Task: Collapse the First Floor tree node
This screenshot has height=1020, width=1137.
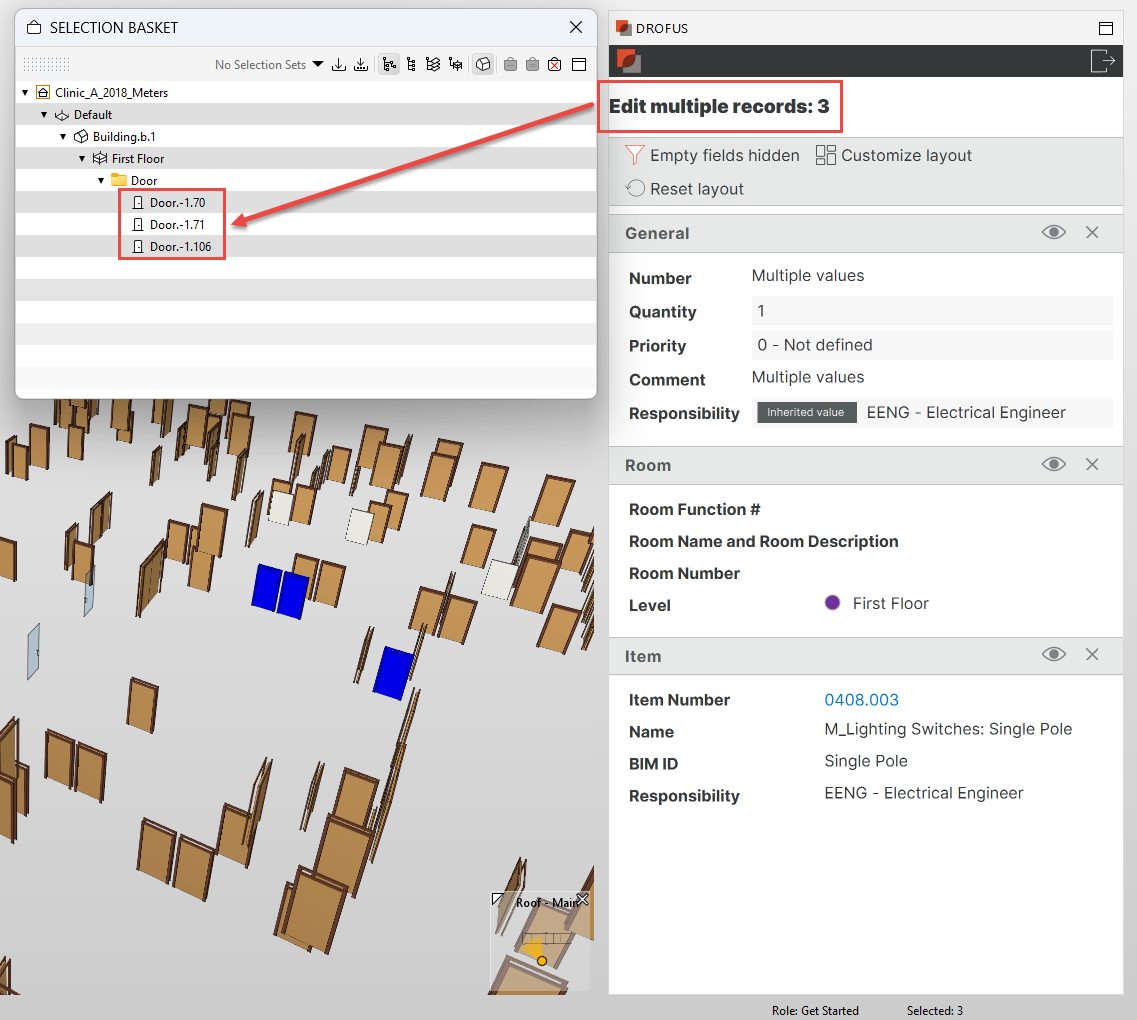Action: [82, 159]
